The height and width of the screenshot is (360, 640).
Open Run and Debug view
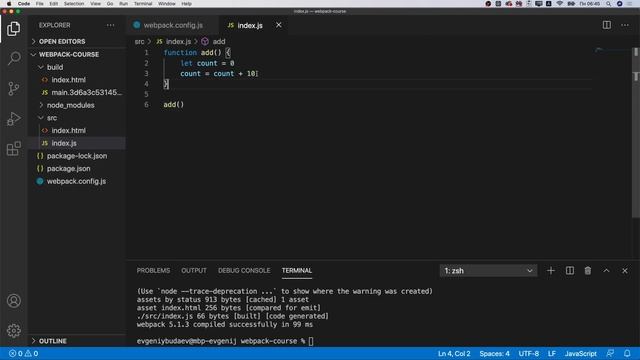click(13, 118)
